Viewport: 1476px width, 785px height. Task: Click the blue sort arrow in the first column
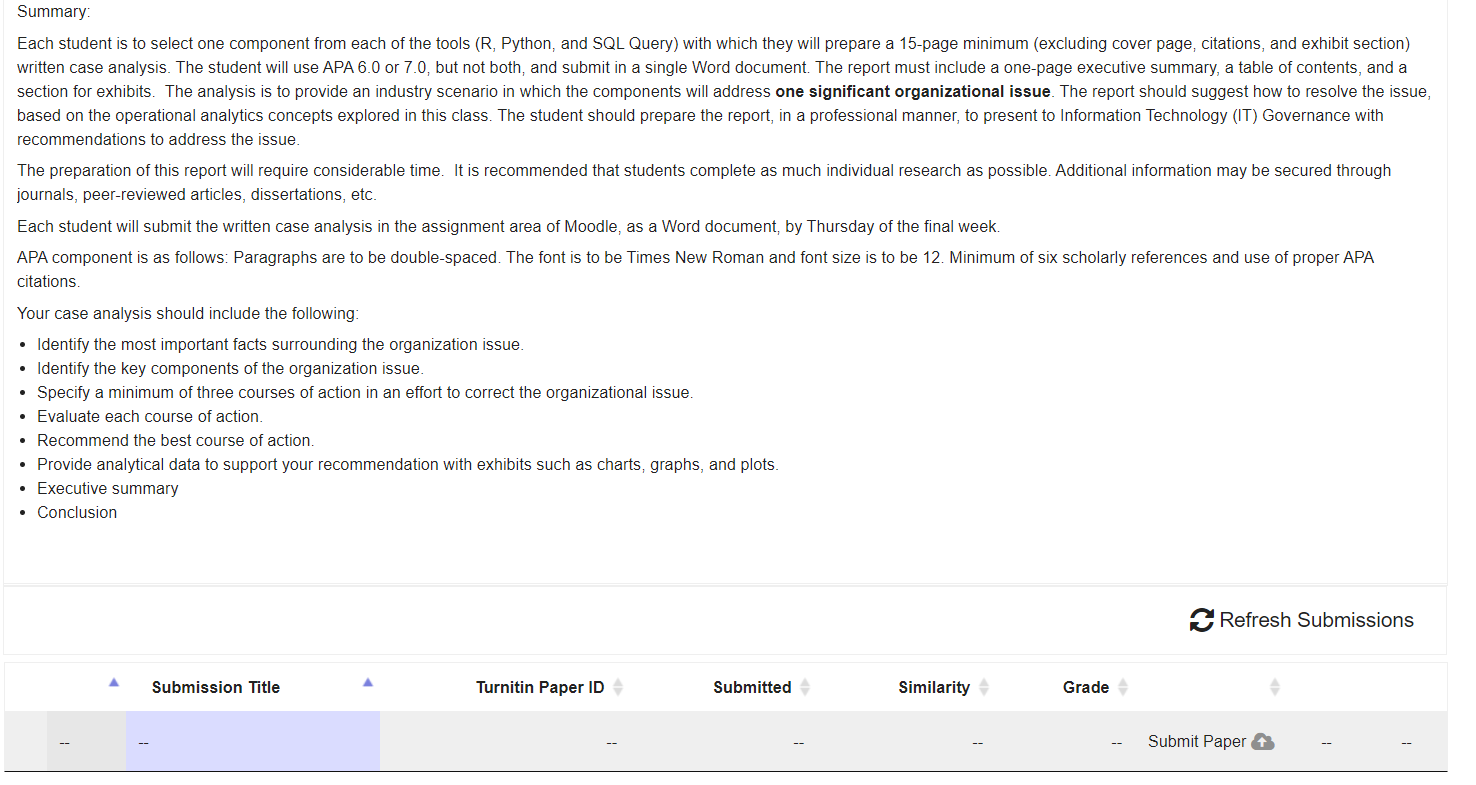click(x=114, y=682)
